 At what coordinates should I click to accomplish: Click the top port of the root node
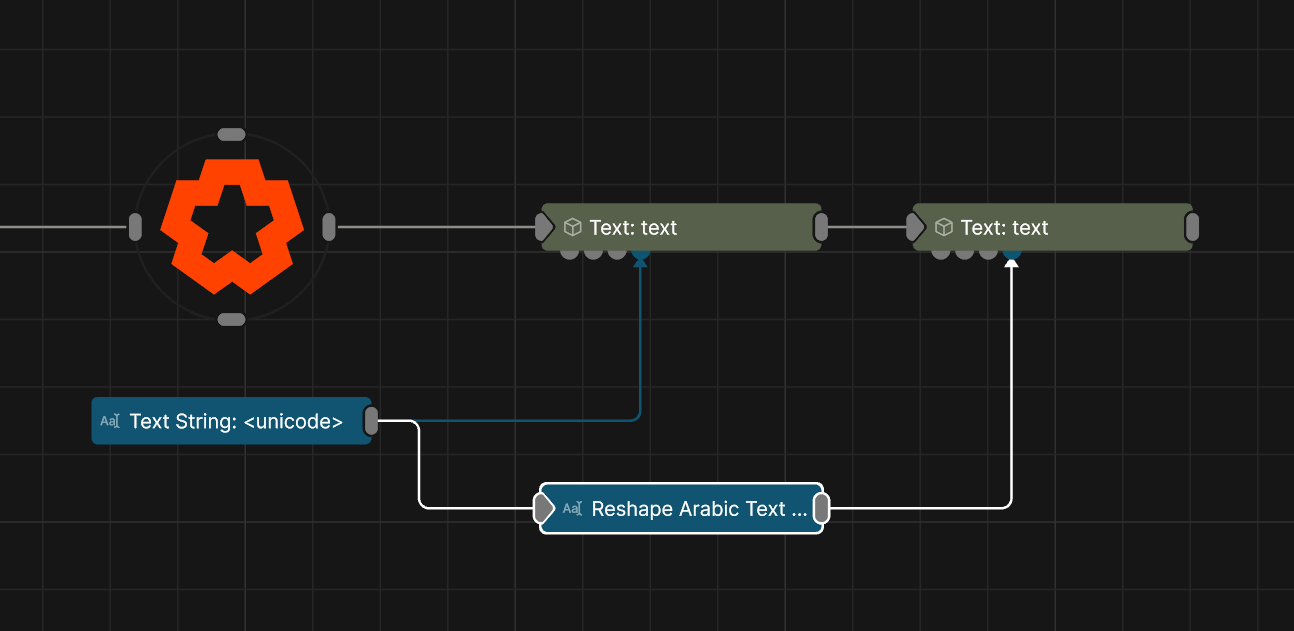(231, 135)
